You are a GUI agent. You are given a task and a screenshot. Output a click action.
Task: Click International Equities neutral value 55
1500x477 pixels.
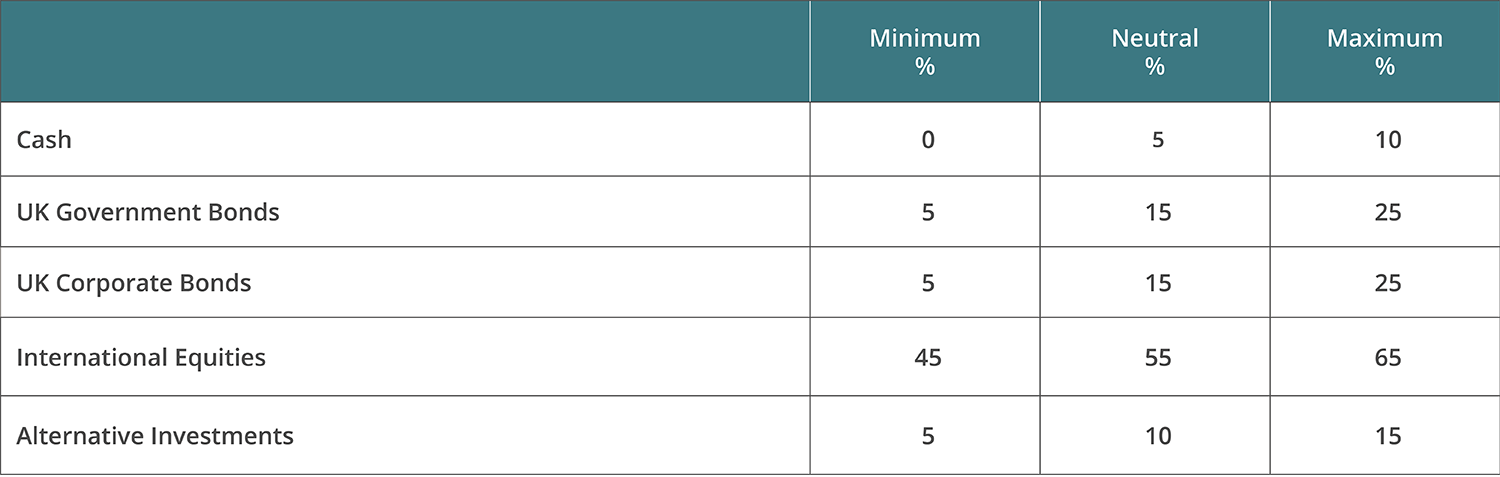[x=1158, y=357]
